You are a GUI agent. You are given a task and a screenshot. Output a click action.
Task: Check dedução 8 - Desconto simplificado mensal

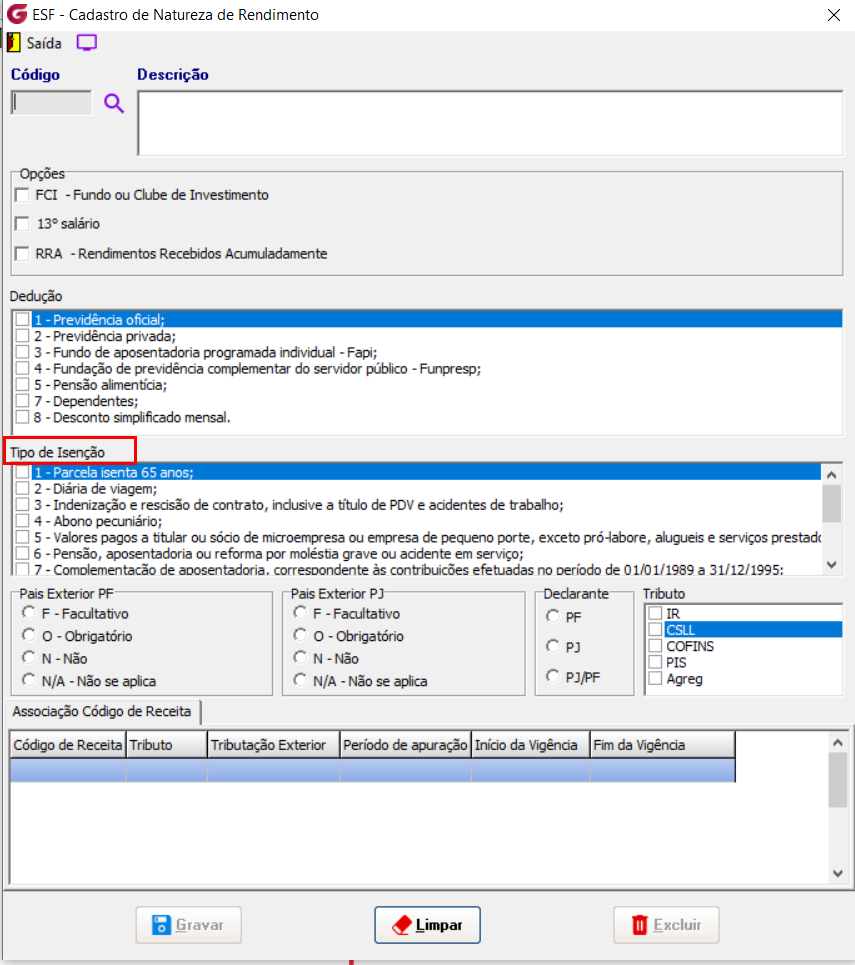click(x=23, y=417)
